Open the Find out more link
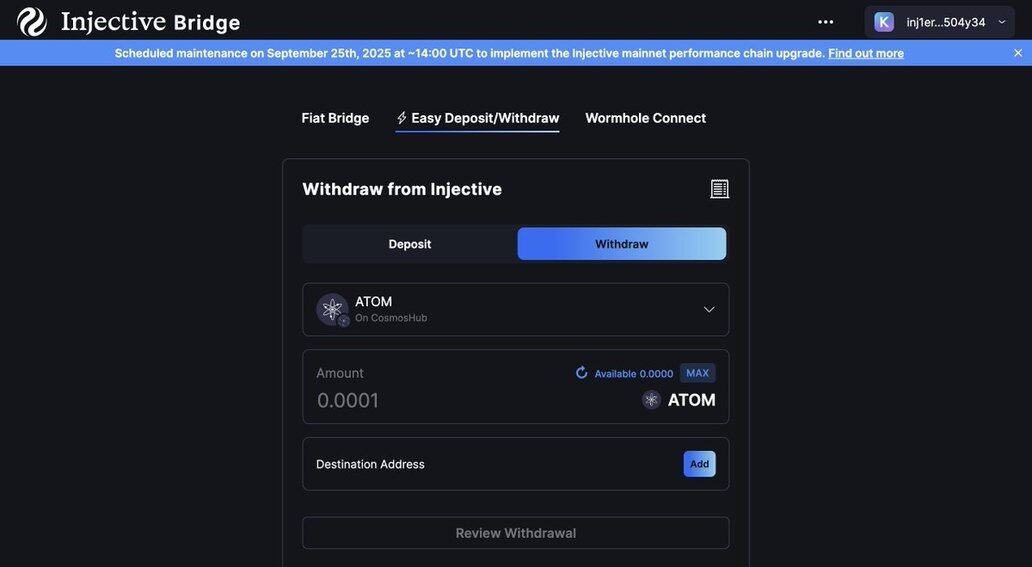Image resolution: width=1032 pixels, height=567 pixels. pos(865,53)
